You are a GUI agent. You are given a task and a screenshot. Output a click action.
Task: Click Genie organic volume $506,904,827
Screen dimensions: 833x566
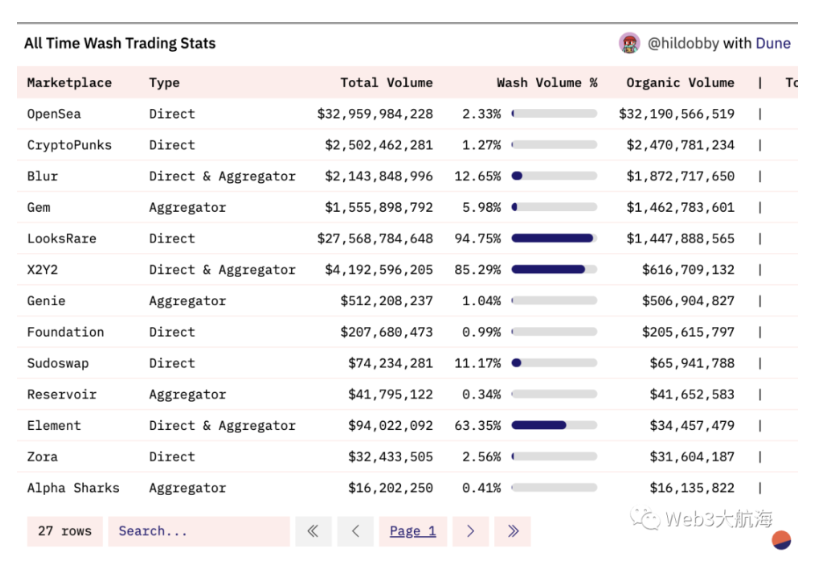pyautogui.click(x=688, y=301)
